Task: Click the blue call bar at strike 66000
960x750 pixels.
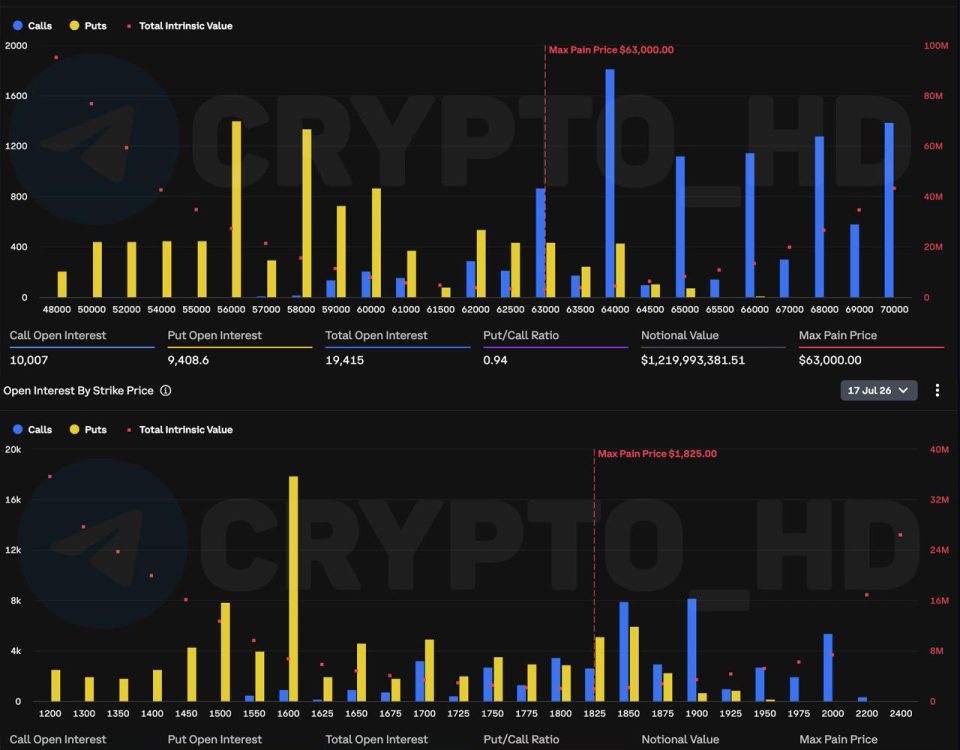Action: 749,225
